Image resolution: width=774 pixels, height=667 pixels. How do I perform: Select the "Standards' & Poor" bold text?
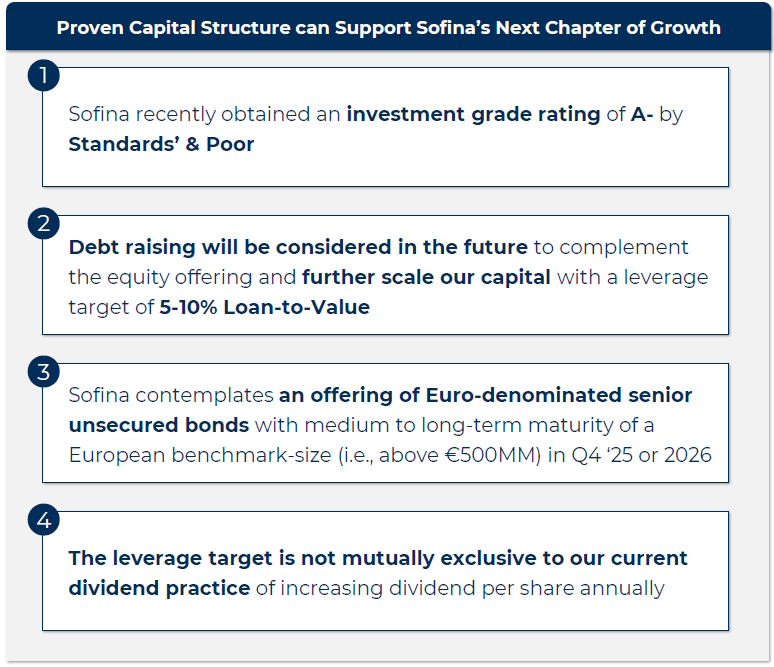[x=161, y=144]
